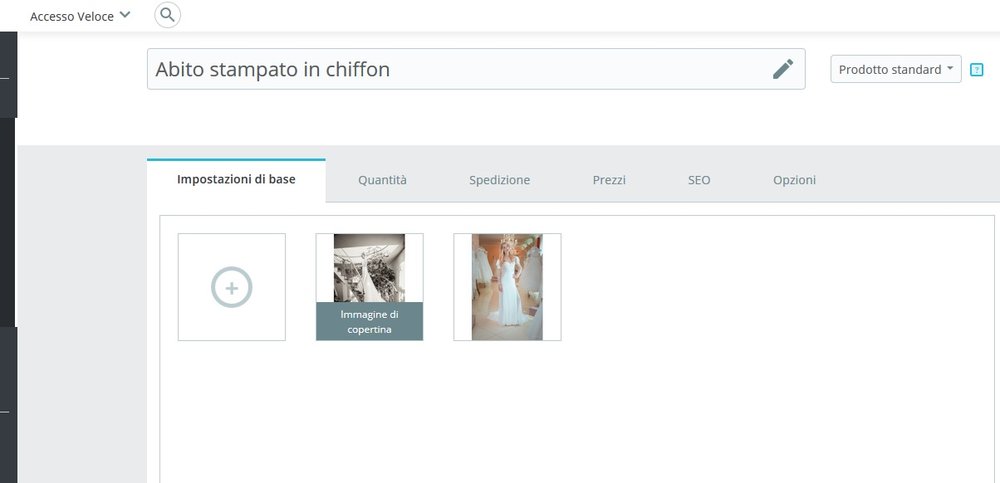The image size is (1000, 483).
Task: Click the pencil edit icon in product name
Action: [783, 69]
